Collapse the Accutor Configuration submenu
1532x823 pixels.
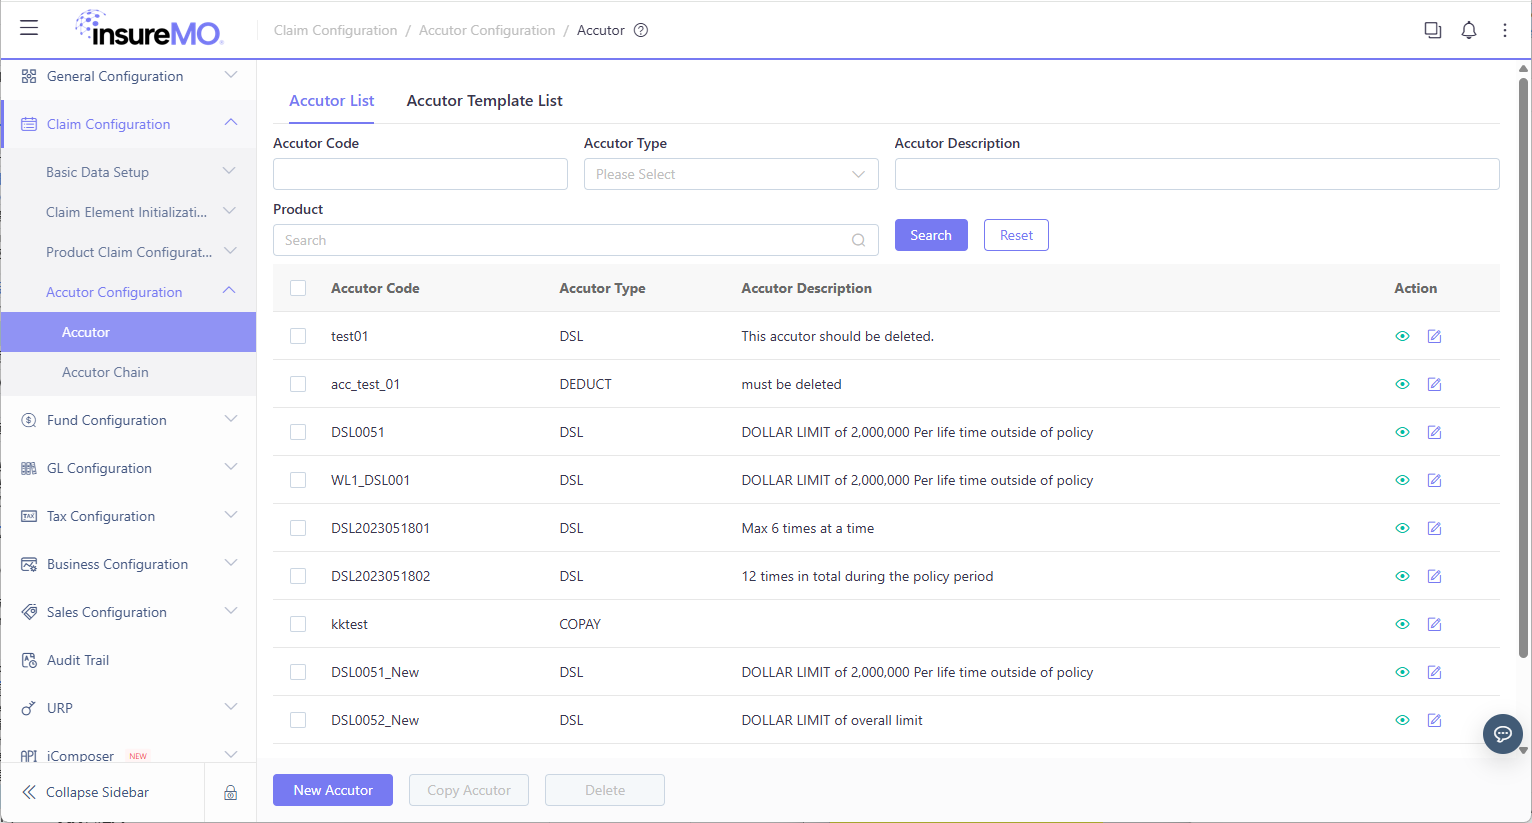(128, 292)
